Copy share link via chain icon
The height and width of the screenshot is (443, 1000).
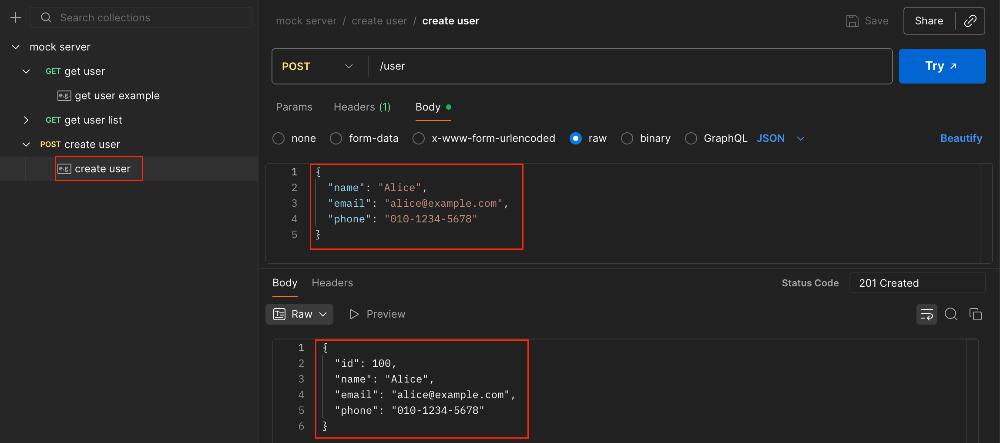coord(970,21)
